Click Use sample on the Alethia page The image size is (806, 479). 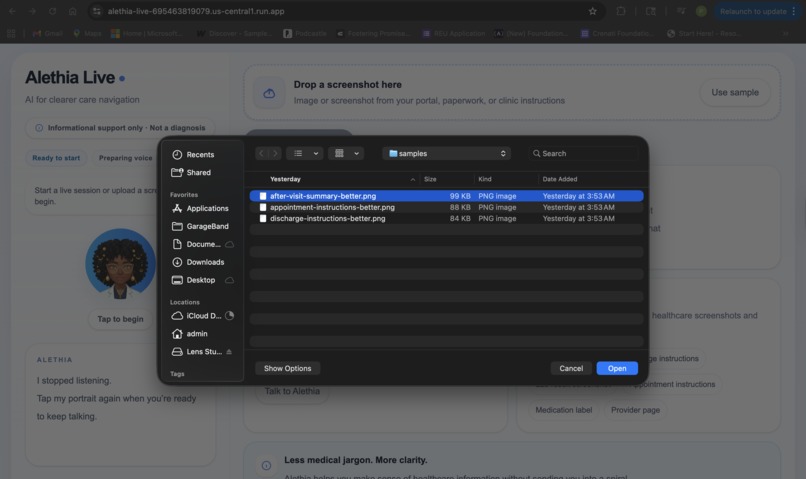(735, 93)
